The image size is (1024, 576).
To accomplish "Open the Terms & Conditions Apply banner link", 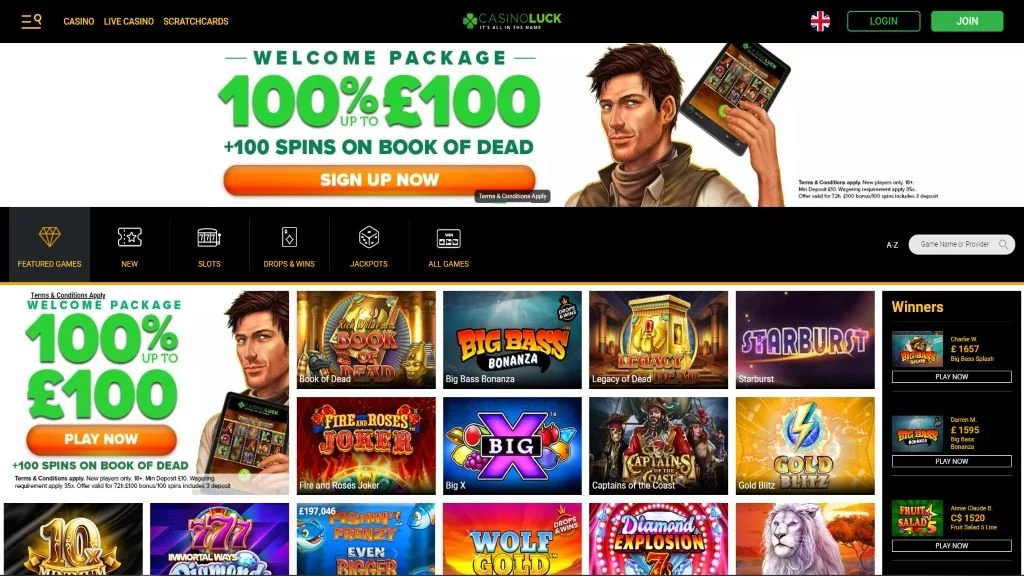I will (x=513, y=196).
